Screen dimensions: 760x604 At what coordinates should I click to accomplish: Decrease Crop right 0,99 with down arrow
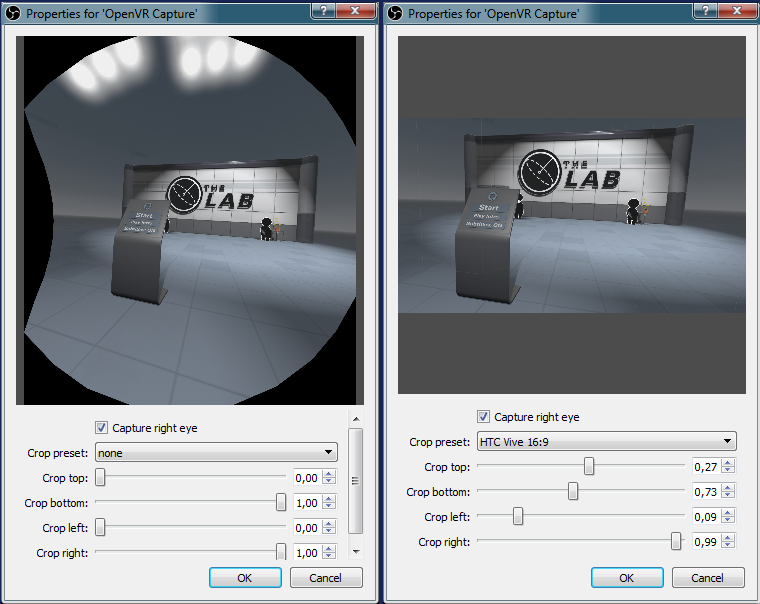[x=728, y=545]
